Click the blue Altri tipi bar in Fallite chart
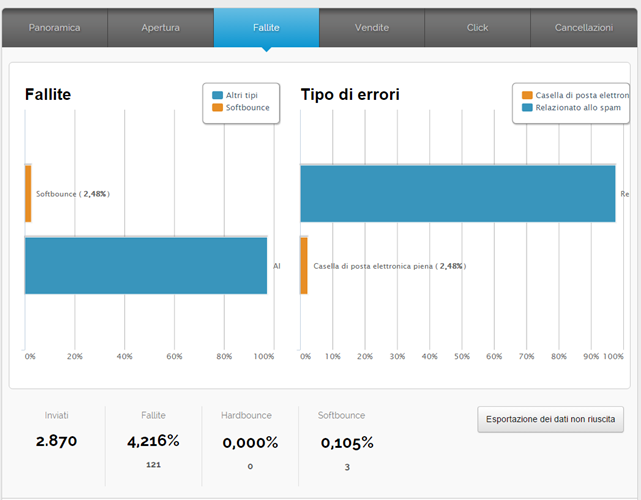The width and height of the screenshot is (641, 500). (146, 266)
